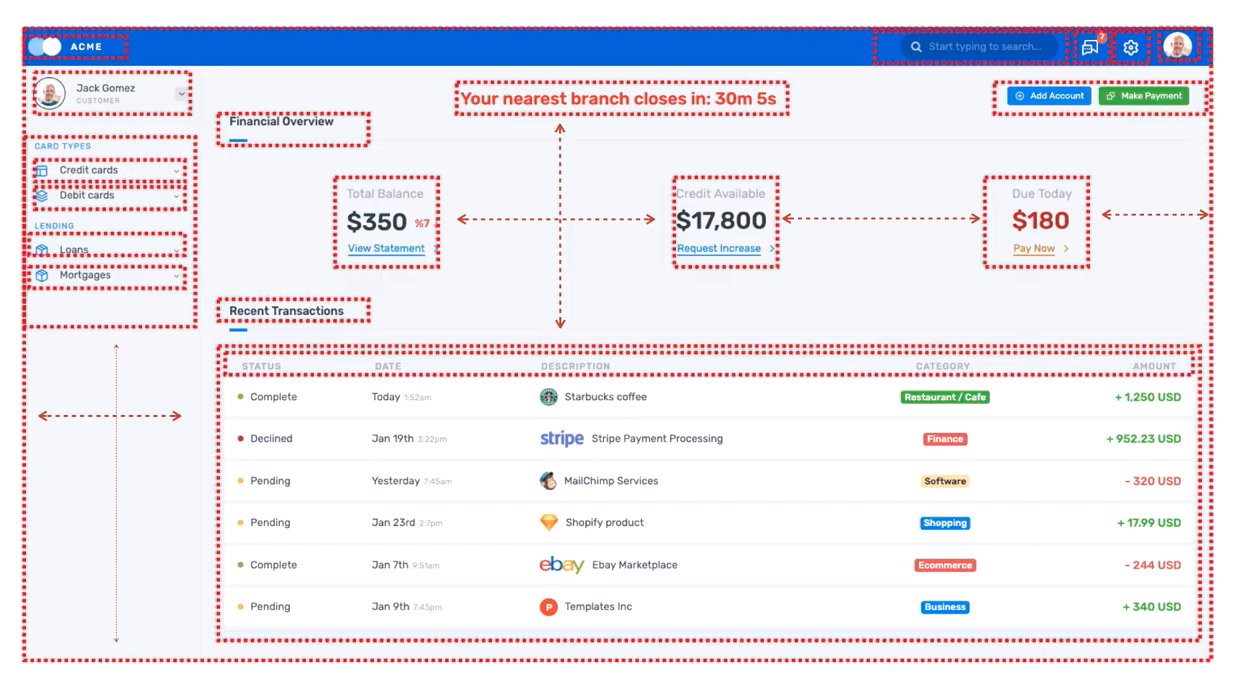Click the Loans box icon

click(x=42, y=250)
